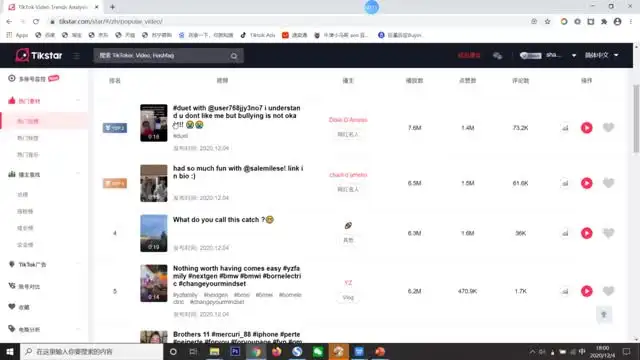Open thumbnail of 'had so much fun' video
Image resolution: width=640 pixels, height=360 pixels.
pyautogui.click(x=154, y=183)
